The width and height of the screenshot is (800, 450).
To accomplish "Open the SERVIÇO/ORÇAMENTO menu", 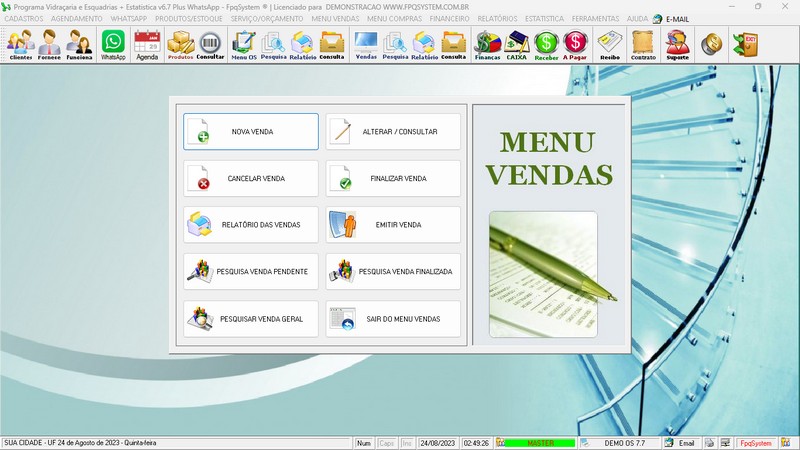I will [x=267, y=19].
